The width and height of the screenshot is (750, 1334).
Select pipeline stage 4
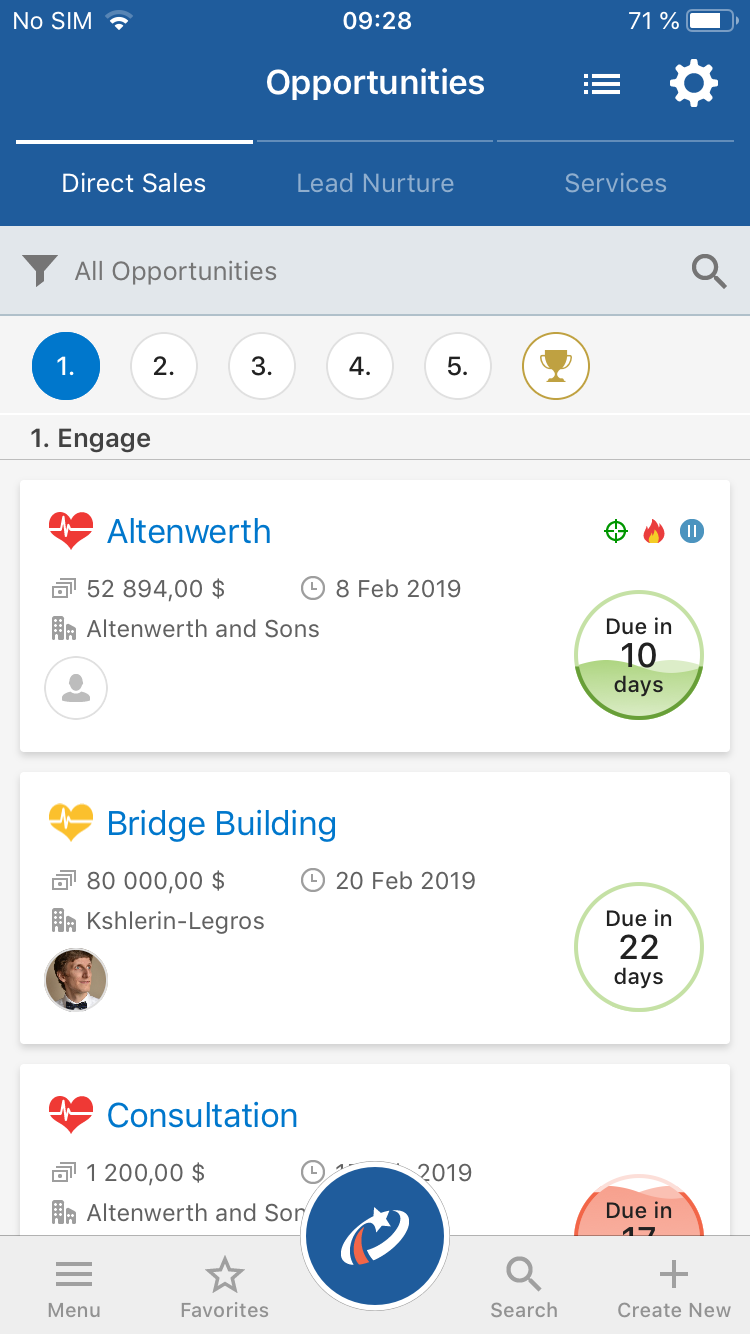click(360, 366)
